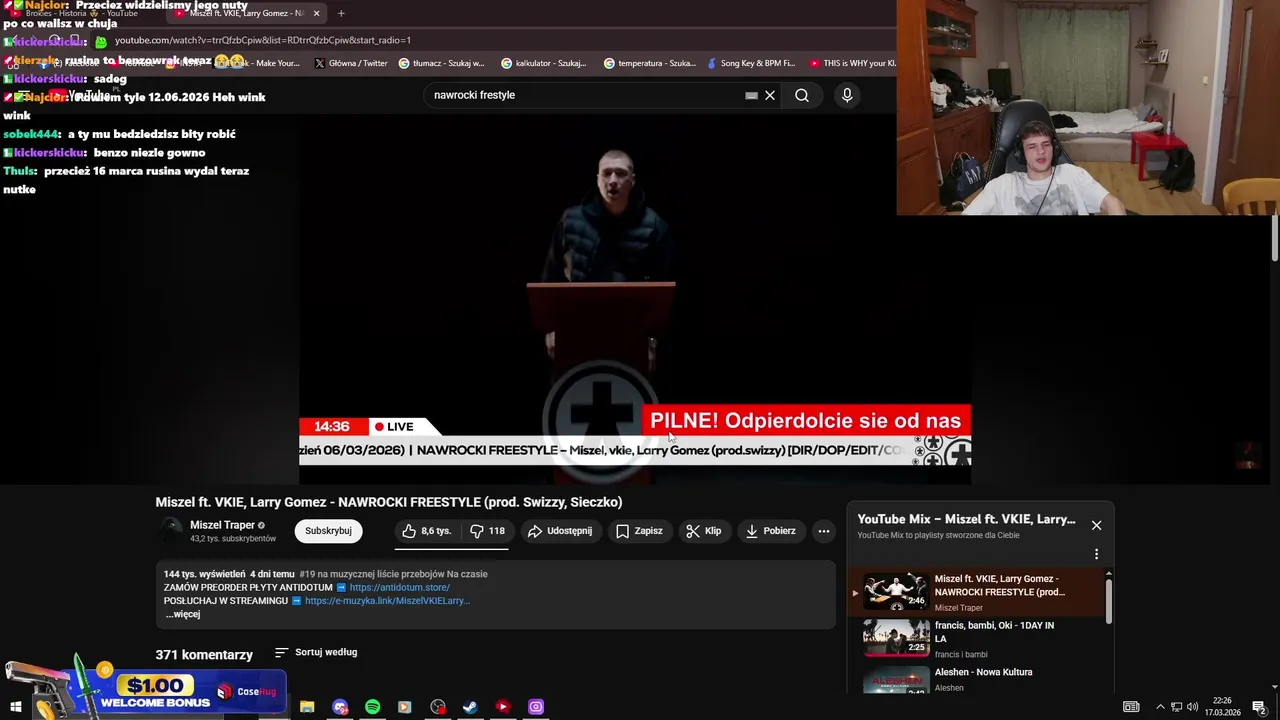Play francis, bambi, Oki - 1DAY IN LA
The height and width of the screenshot is (720, 1280).
978,638
